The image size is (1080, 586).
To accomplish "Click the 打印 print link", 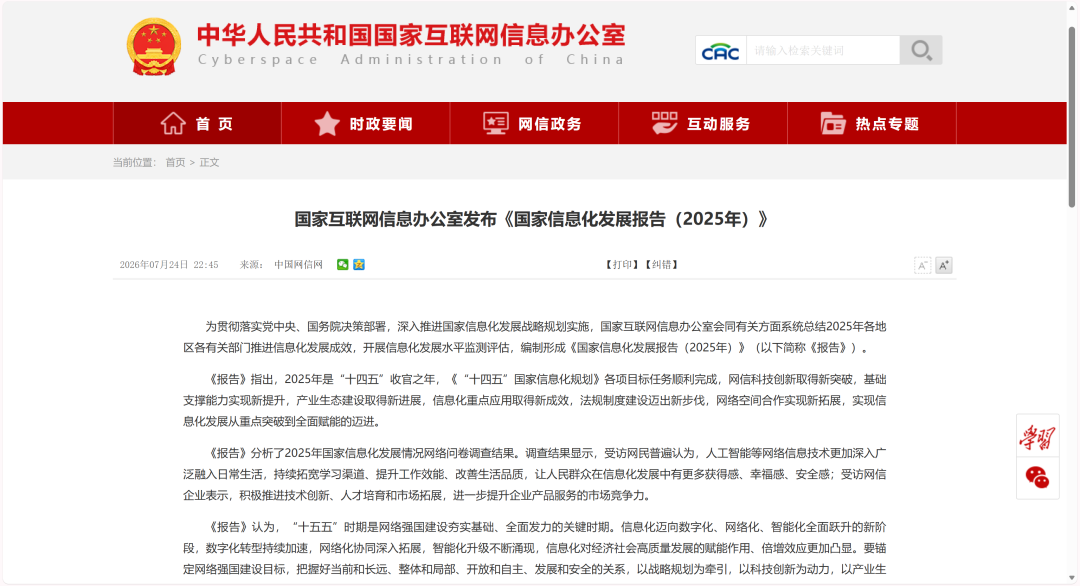I will point(622,264).
